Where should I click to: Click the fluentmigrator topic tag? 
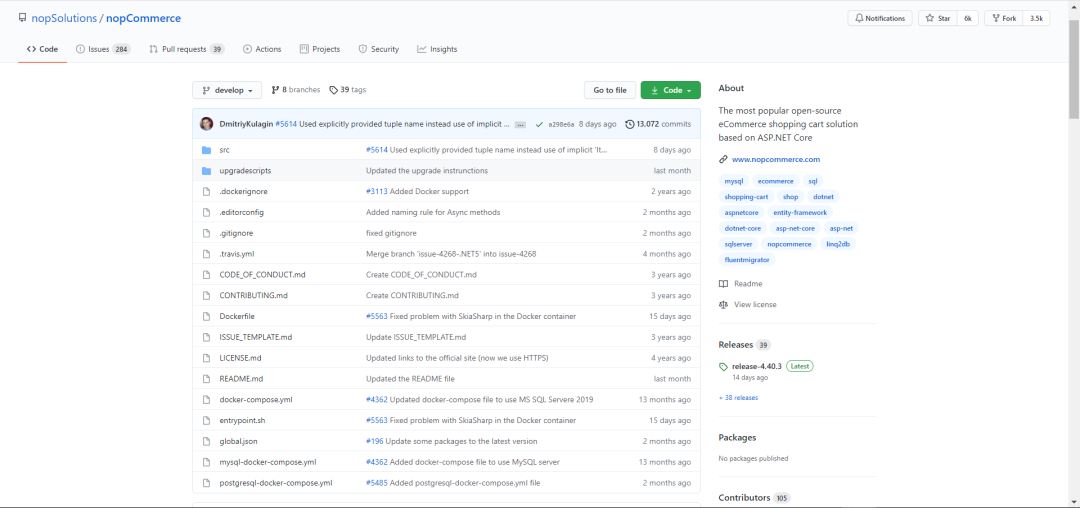pos(747,260)
